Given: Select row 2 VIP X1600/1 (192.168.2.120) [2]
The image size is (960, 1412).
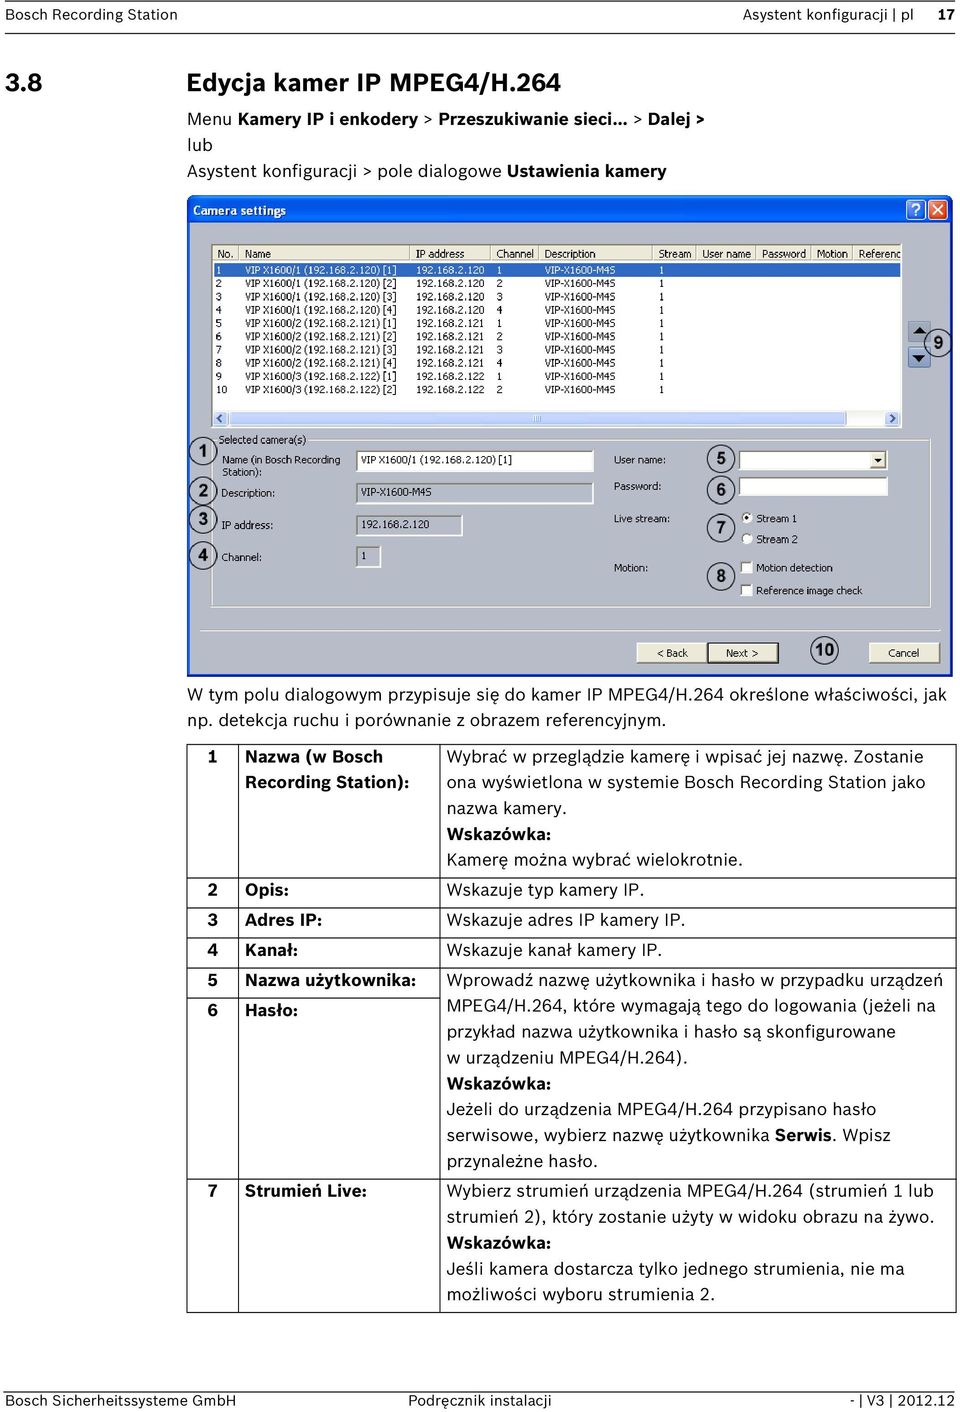Looking at the screenshot, I should coord(557,283).
